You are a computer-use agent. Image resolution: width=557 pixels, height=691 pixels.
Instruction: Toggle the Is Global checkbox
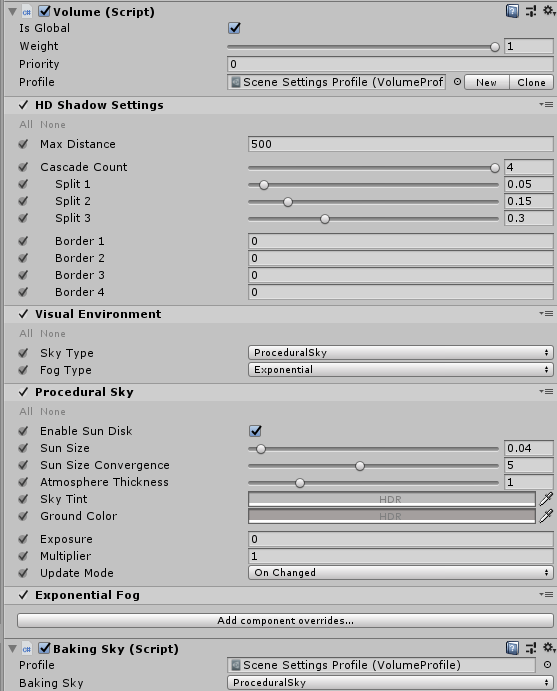(234, 28)
